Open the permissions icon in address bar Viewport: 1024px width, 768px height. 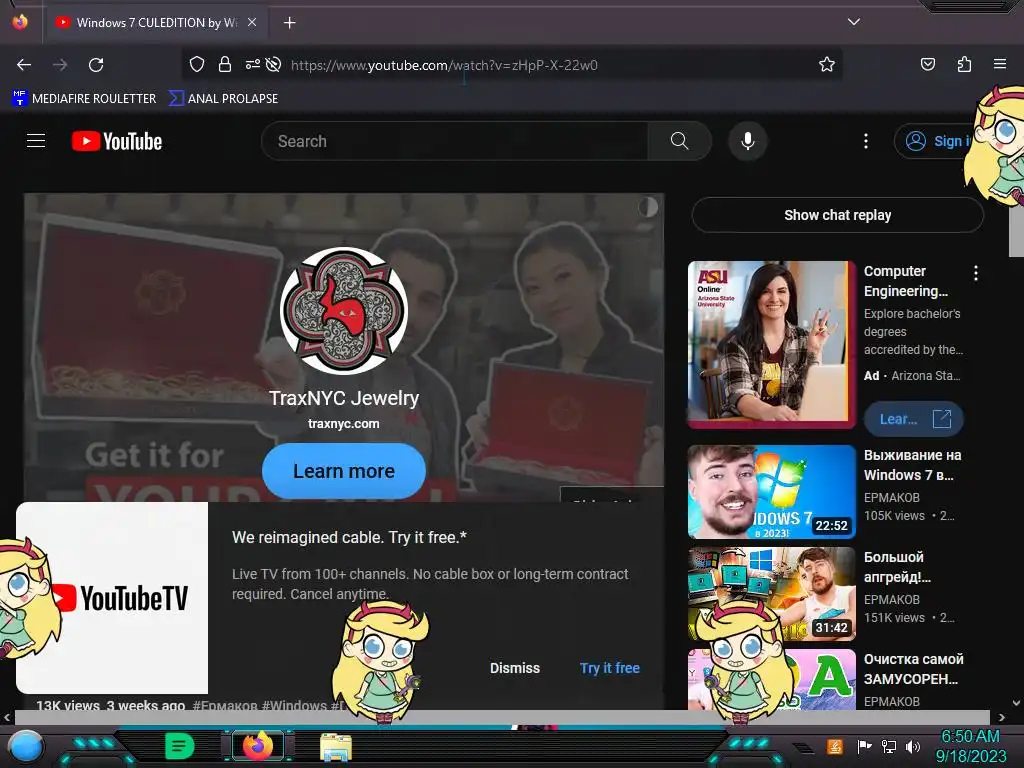click(x=252, y=64)
